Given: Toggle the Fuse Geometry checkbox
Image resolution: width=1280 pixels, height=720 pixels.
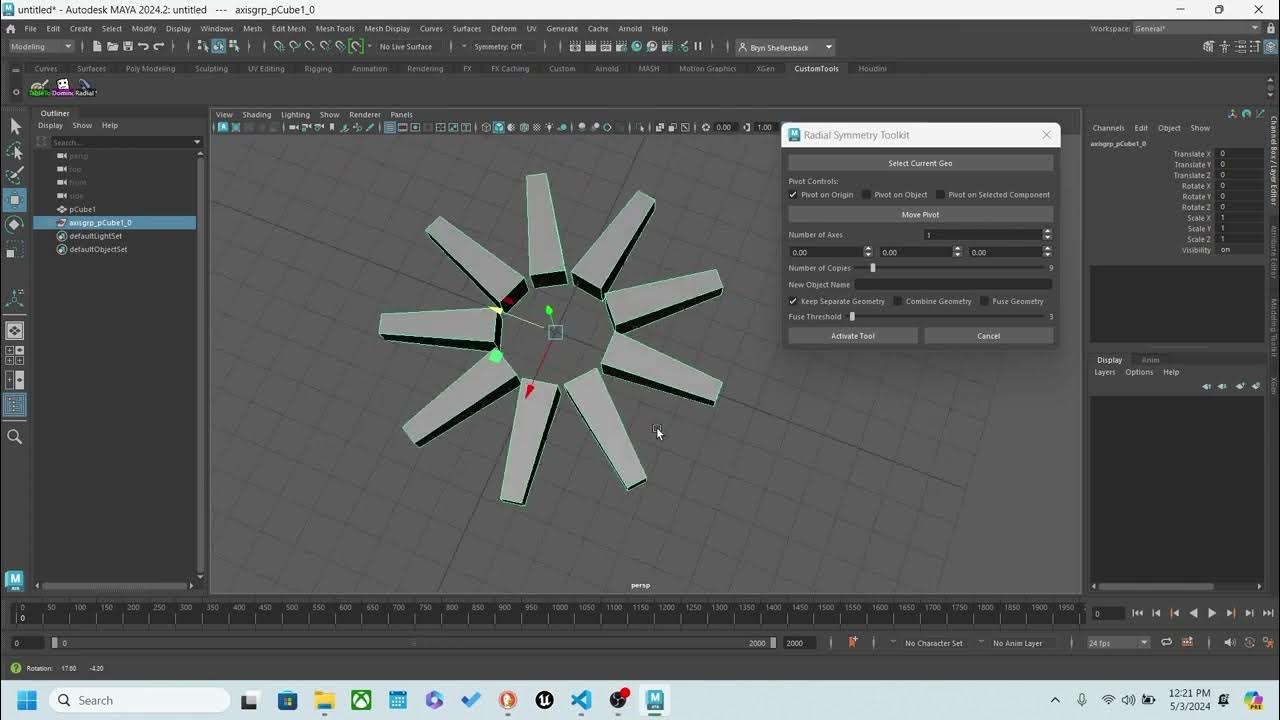Looking at the screenshot, I should coord(984,301).
